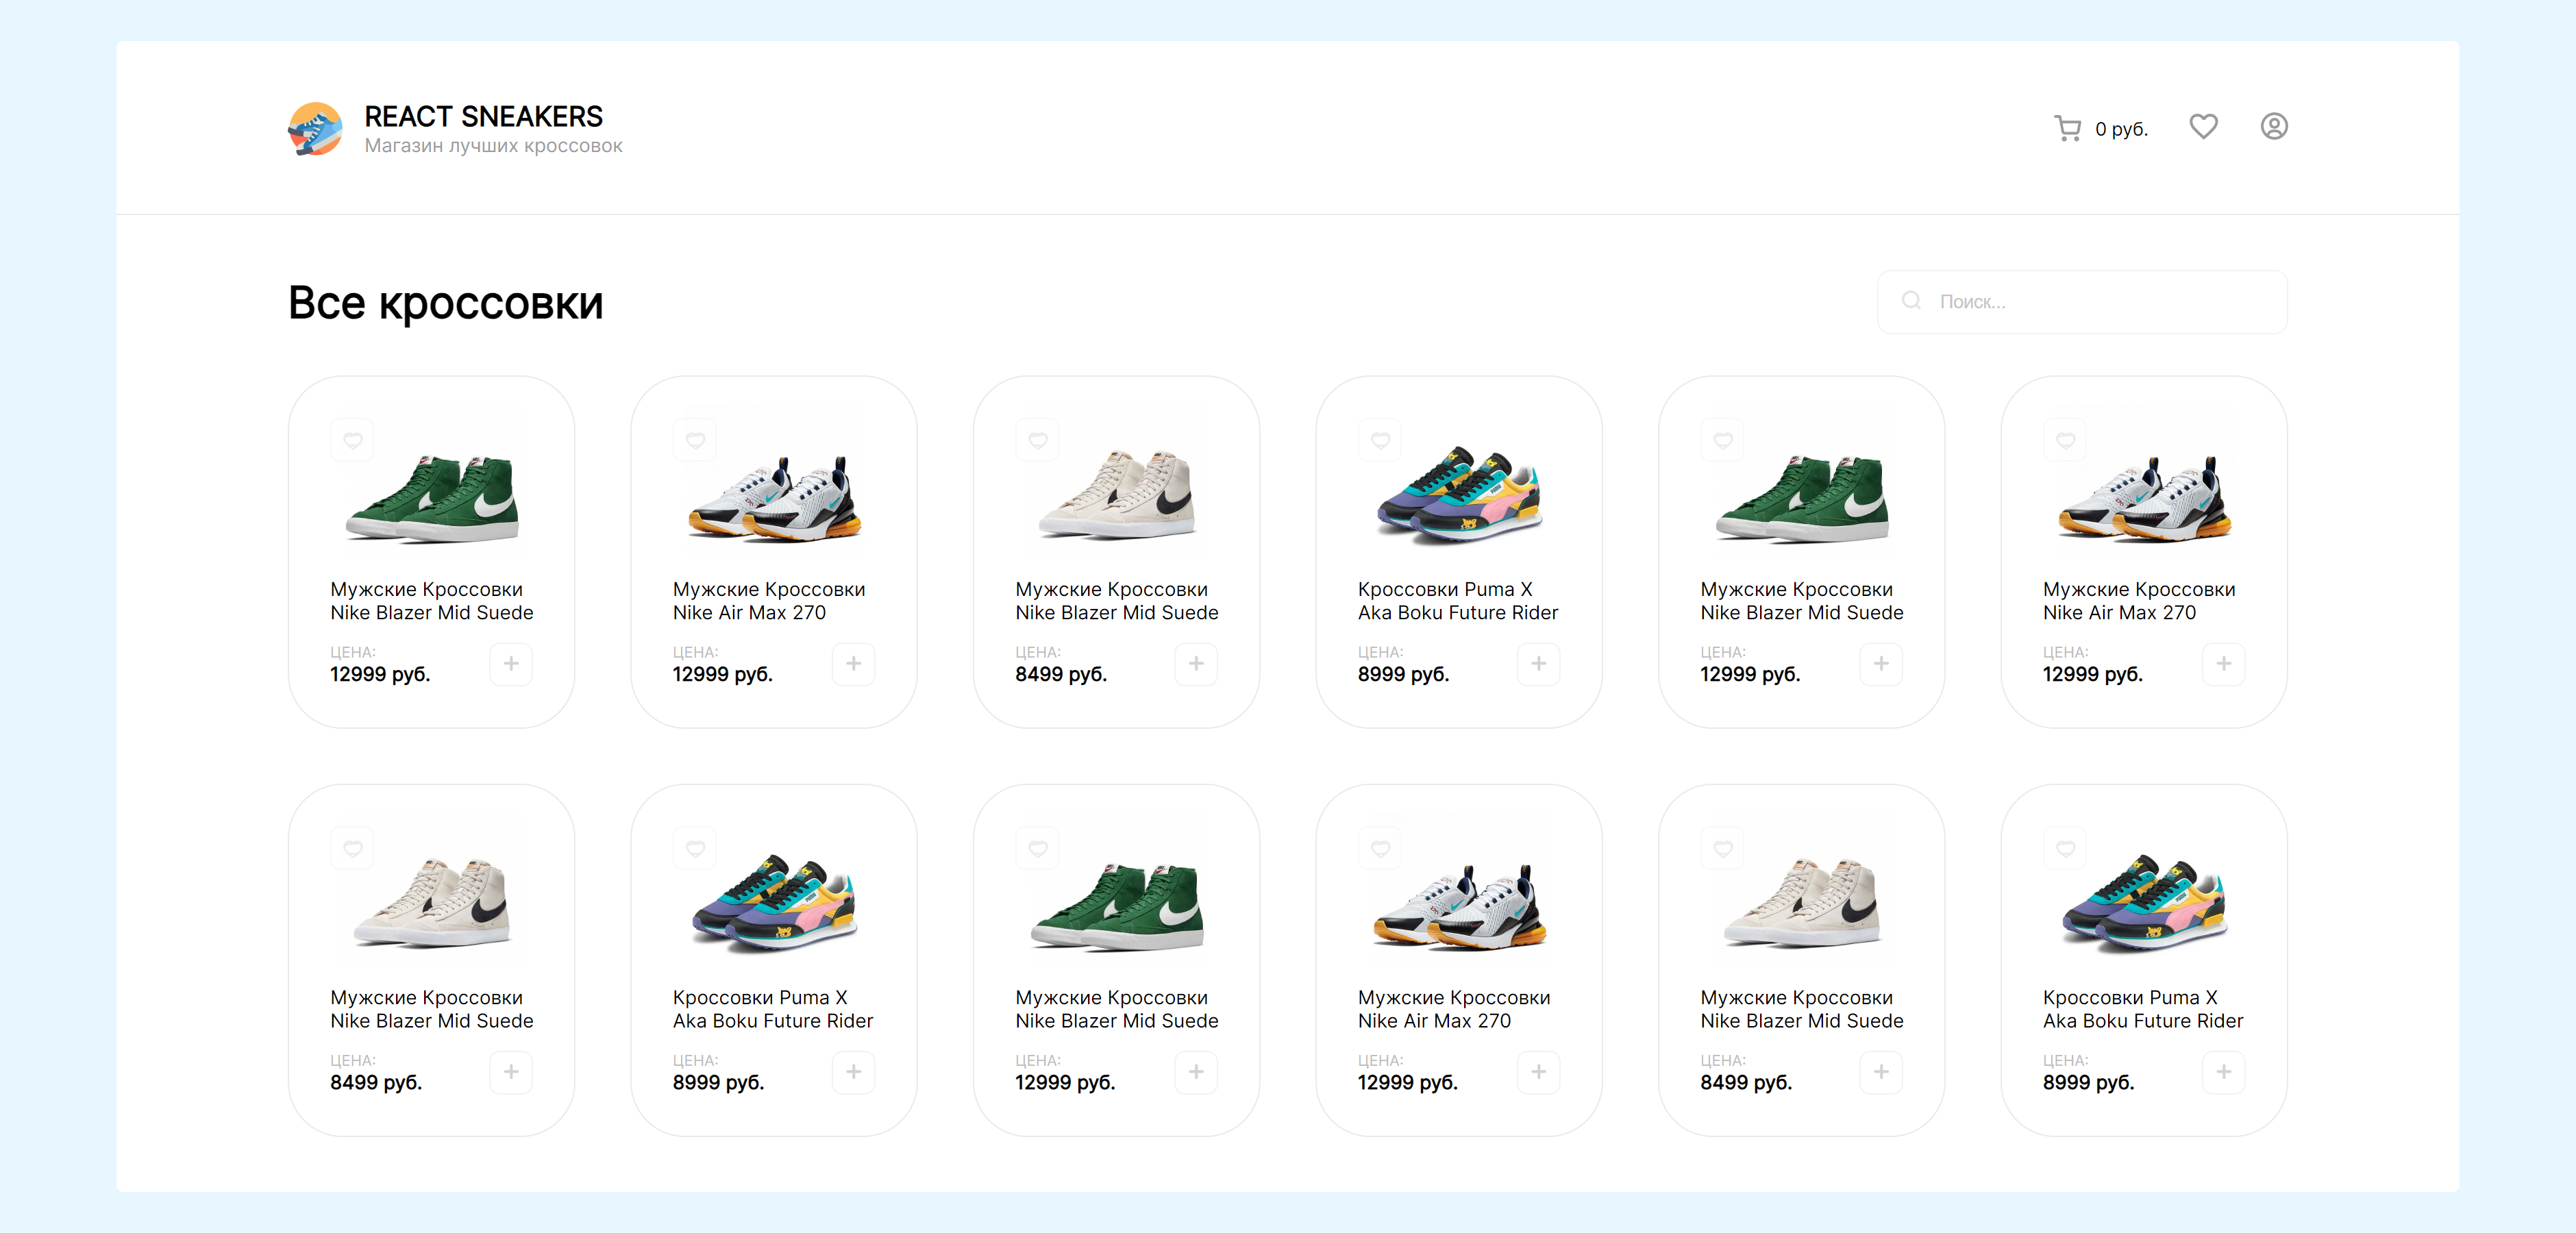
Task: Click Puma shoe image, bottom row second card
Action: [x=774, y=903]
